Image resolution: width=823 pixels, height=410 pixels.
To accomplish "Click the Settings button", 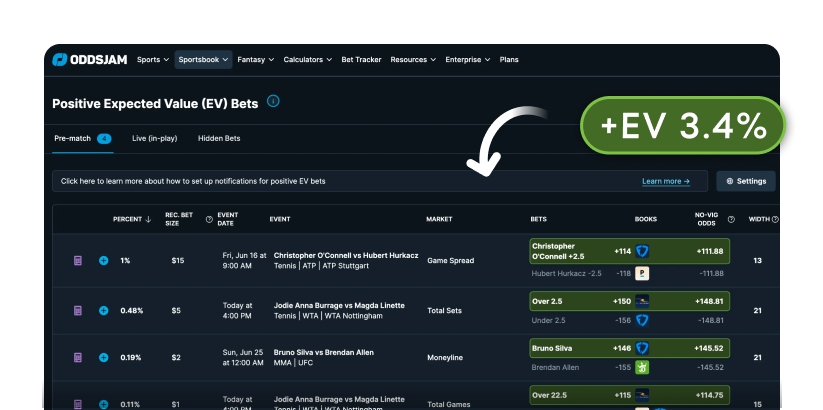I will pos(745,181).
